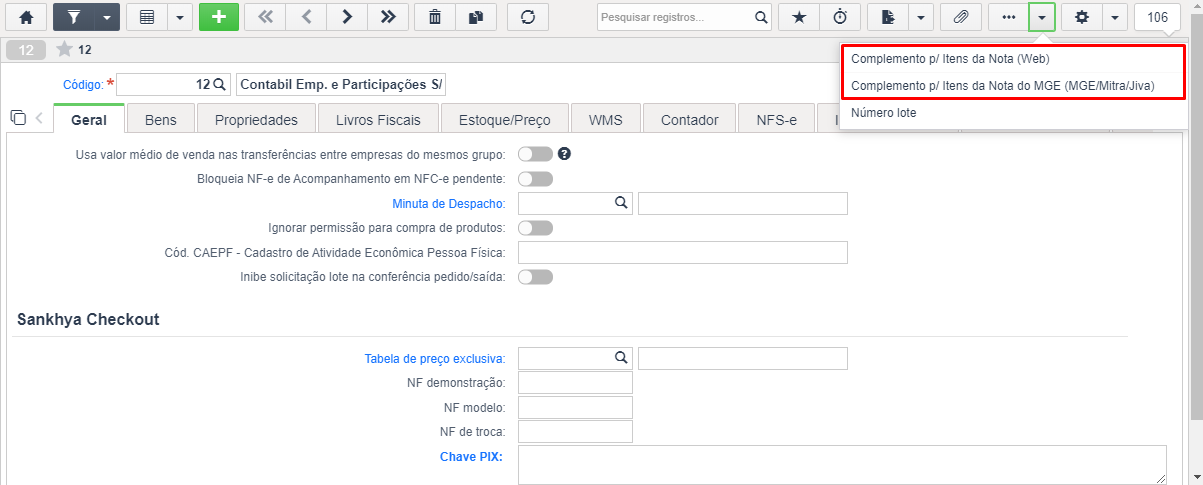Delete record with trash icon
Screen dimensions: 1203x485
click(435, 17)
